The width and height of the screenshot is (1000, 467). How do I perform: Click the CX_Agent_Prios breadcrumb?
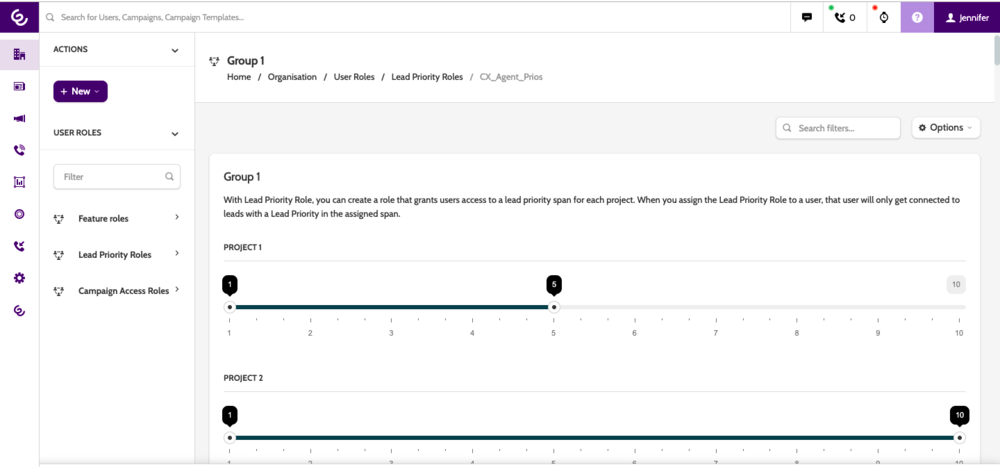pyautogui.click(x=511, y=77)
